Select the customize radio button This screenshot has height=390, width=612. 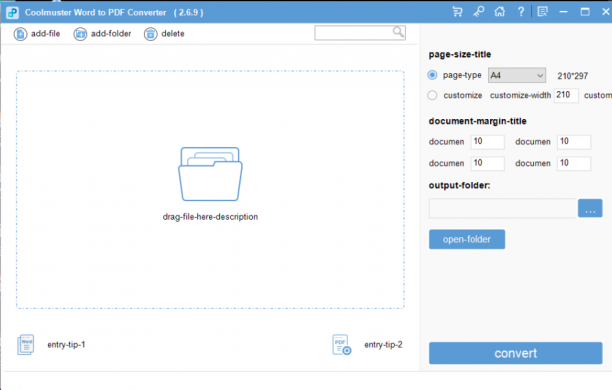432,95
